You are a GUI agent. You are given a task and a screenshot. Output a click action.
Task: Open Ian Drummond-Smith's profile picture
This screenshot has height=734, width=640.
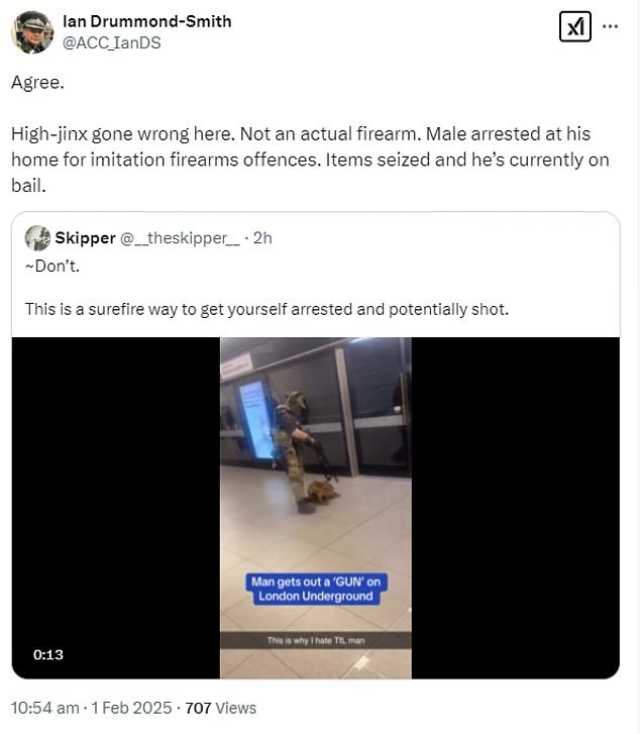(32, 32)
